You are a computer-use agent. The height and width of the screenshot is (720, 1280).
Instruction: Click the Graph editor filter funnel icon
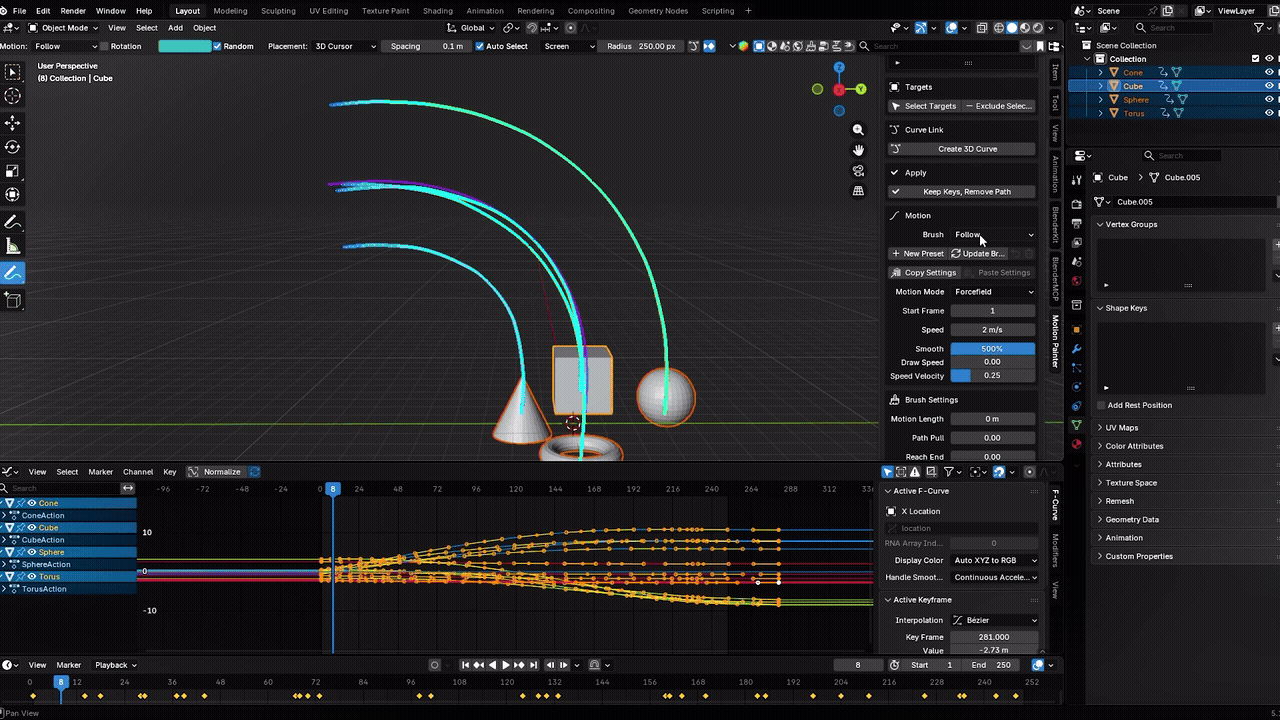click(948, 472)
